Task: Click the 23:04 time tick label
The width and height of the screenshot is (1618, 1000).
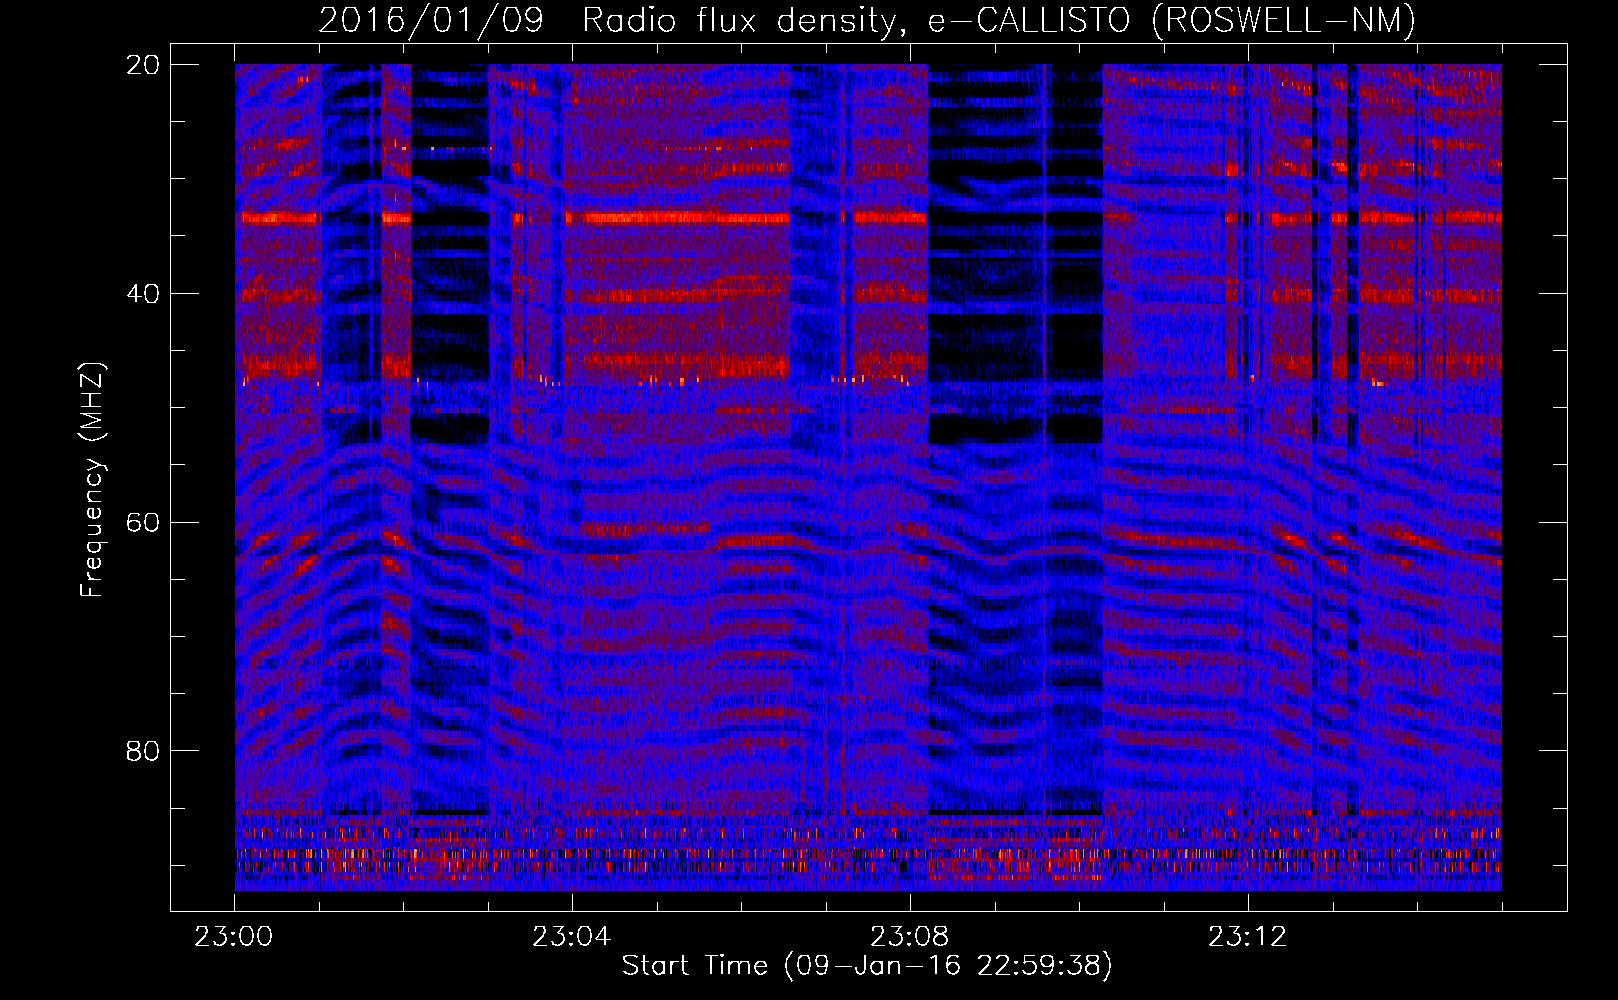Action: [571, 937]
